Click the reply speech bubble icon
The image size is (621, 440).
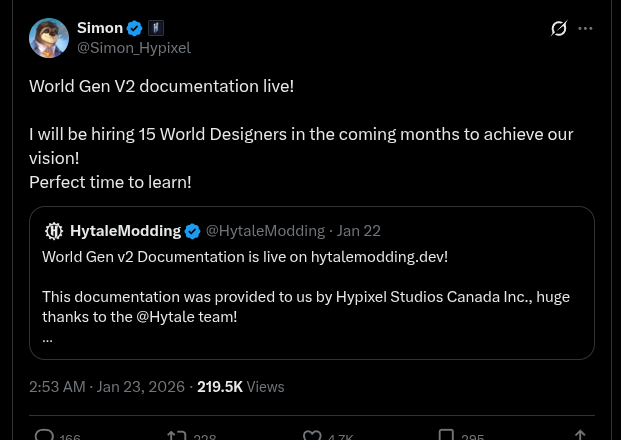point(45,435)
